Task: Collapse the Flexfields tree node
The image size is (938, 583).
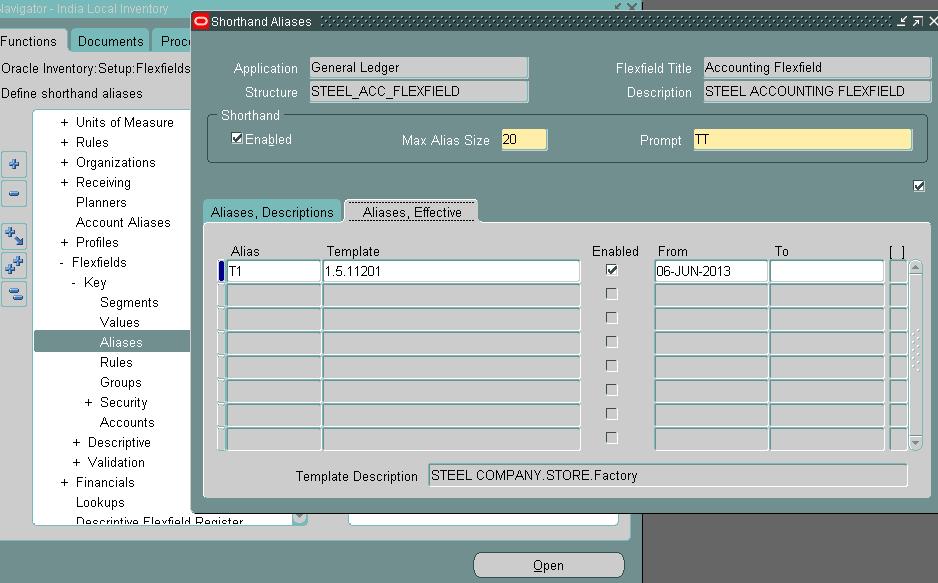Action: (x=62, y=262)
